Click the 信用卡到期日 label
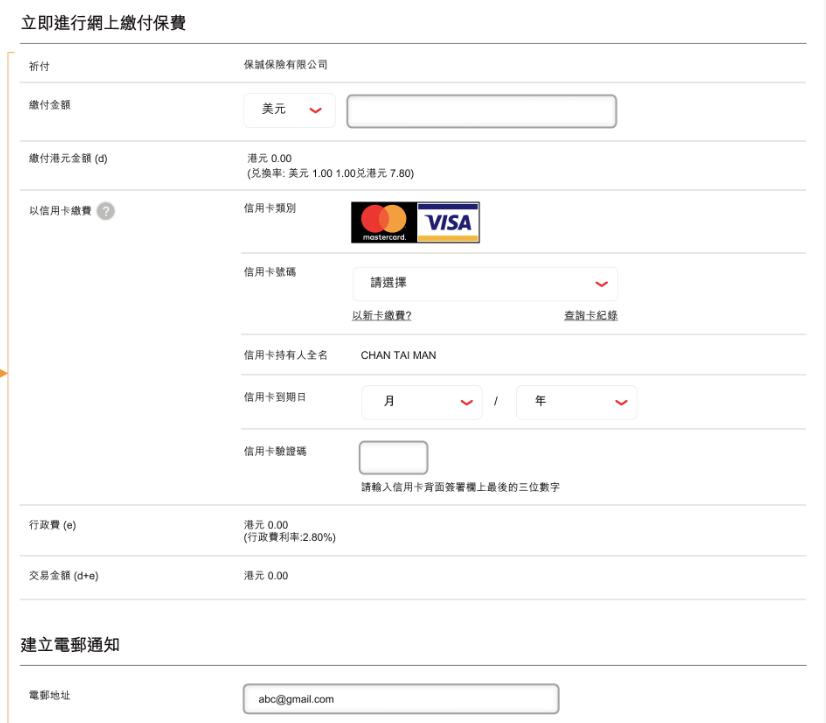The image size is (826, 723). [275, 397]
